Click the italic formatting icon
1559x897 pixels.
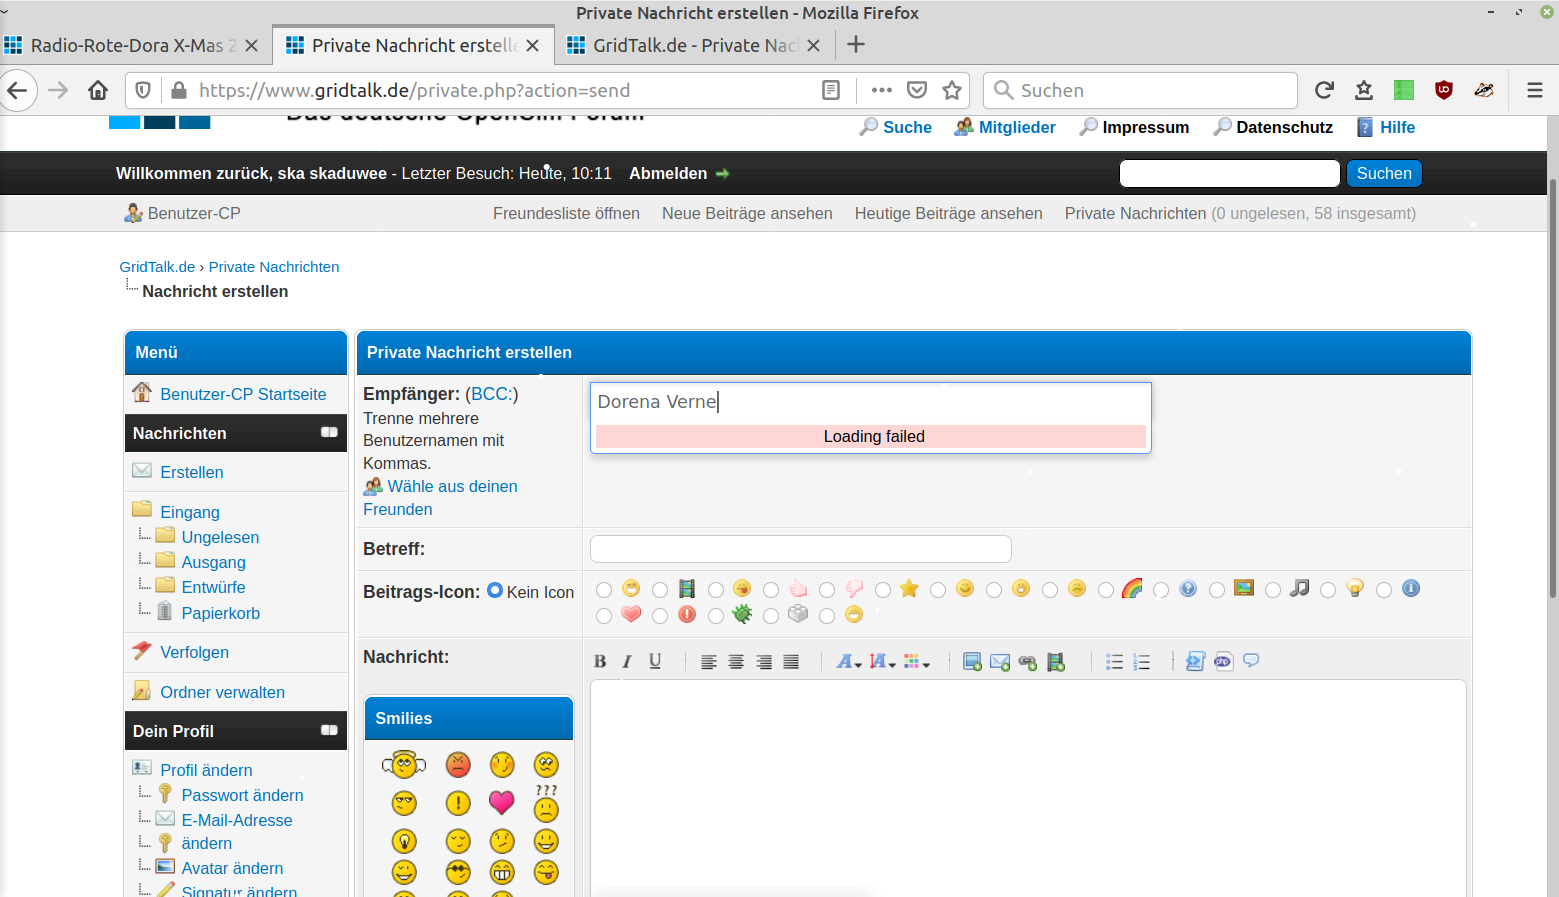(x=627, y=662)
